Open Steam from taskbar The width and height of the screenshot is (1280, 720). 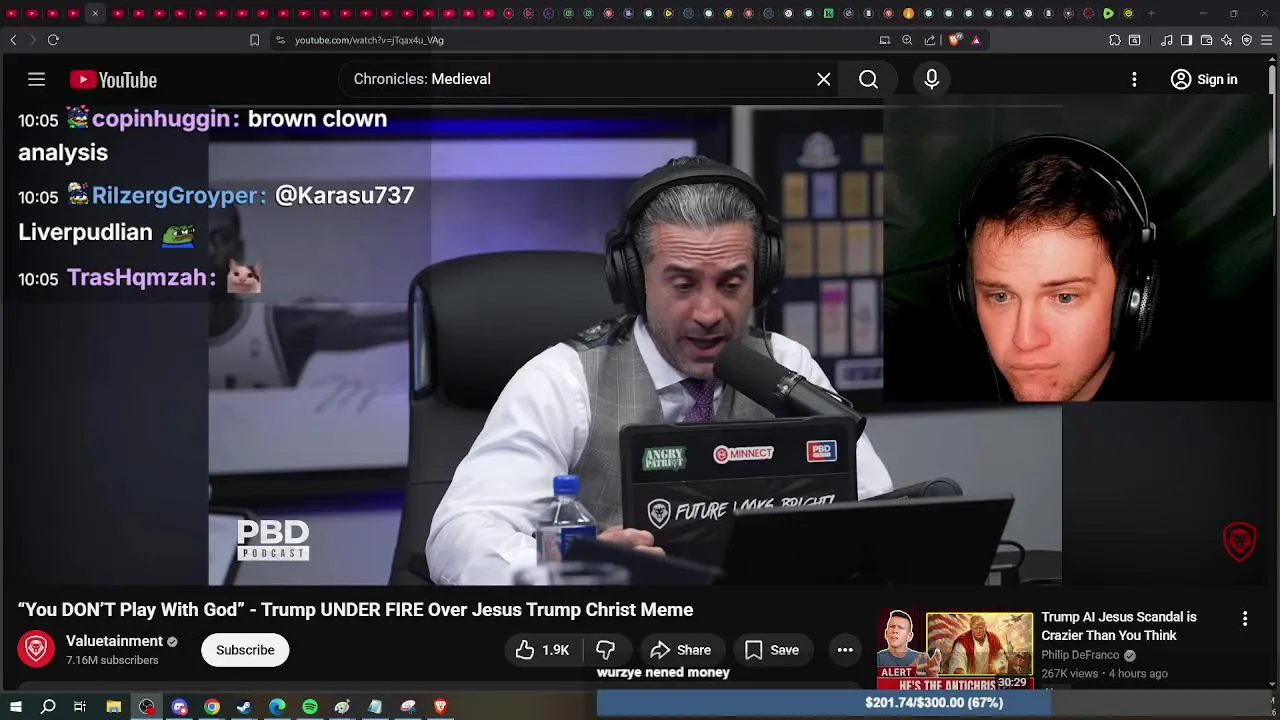pos(244,707)
